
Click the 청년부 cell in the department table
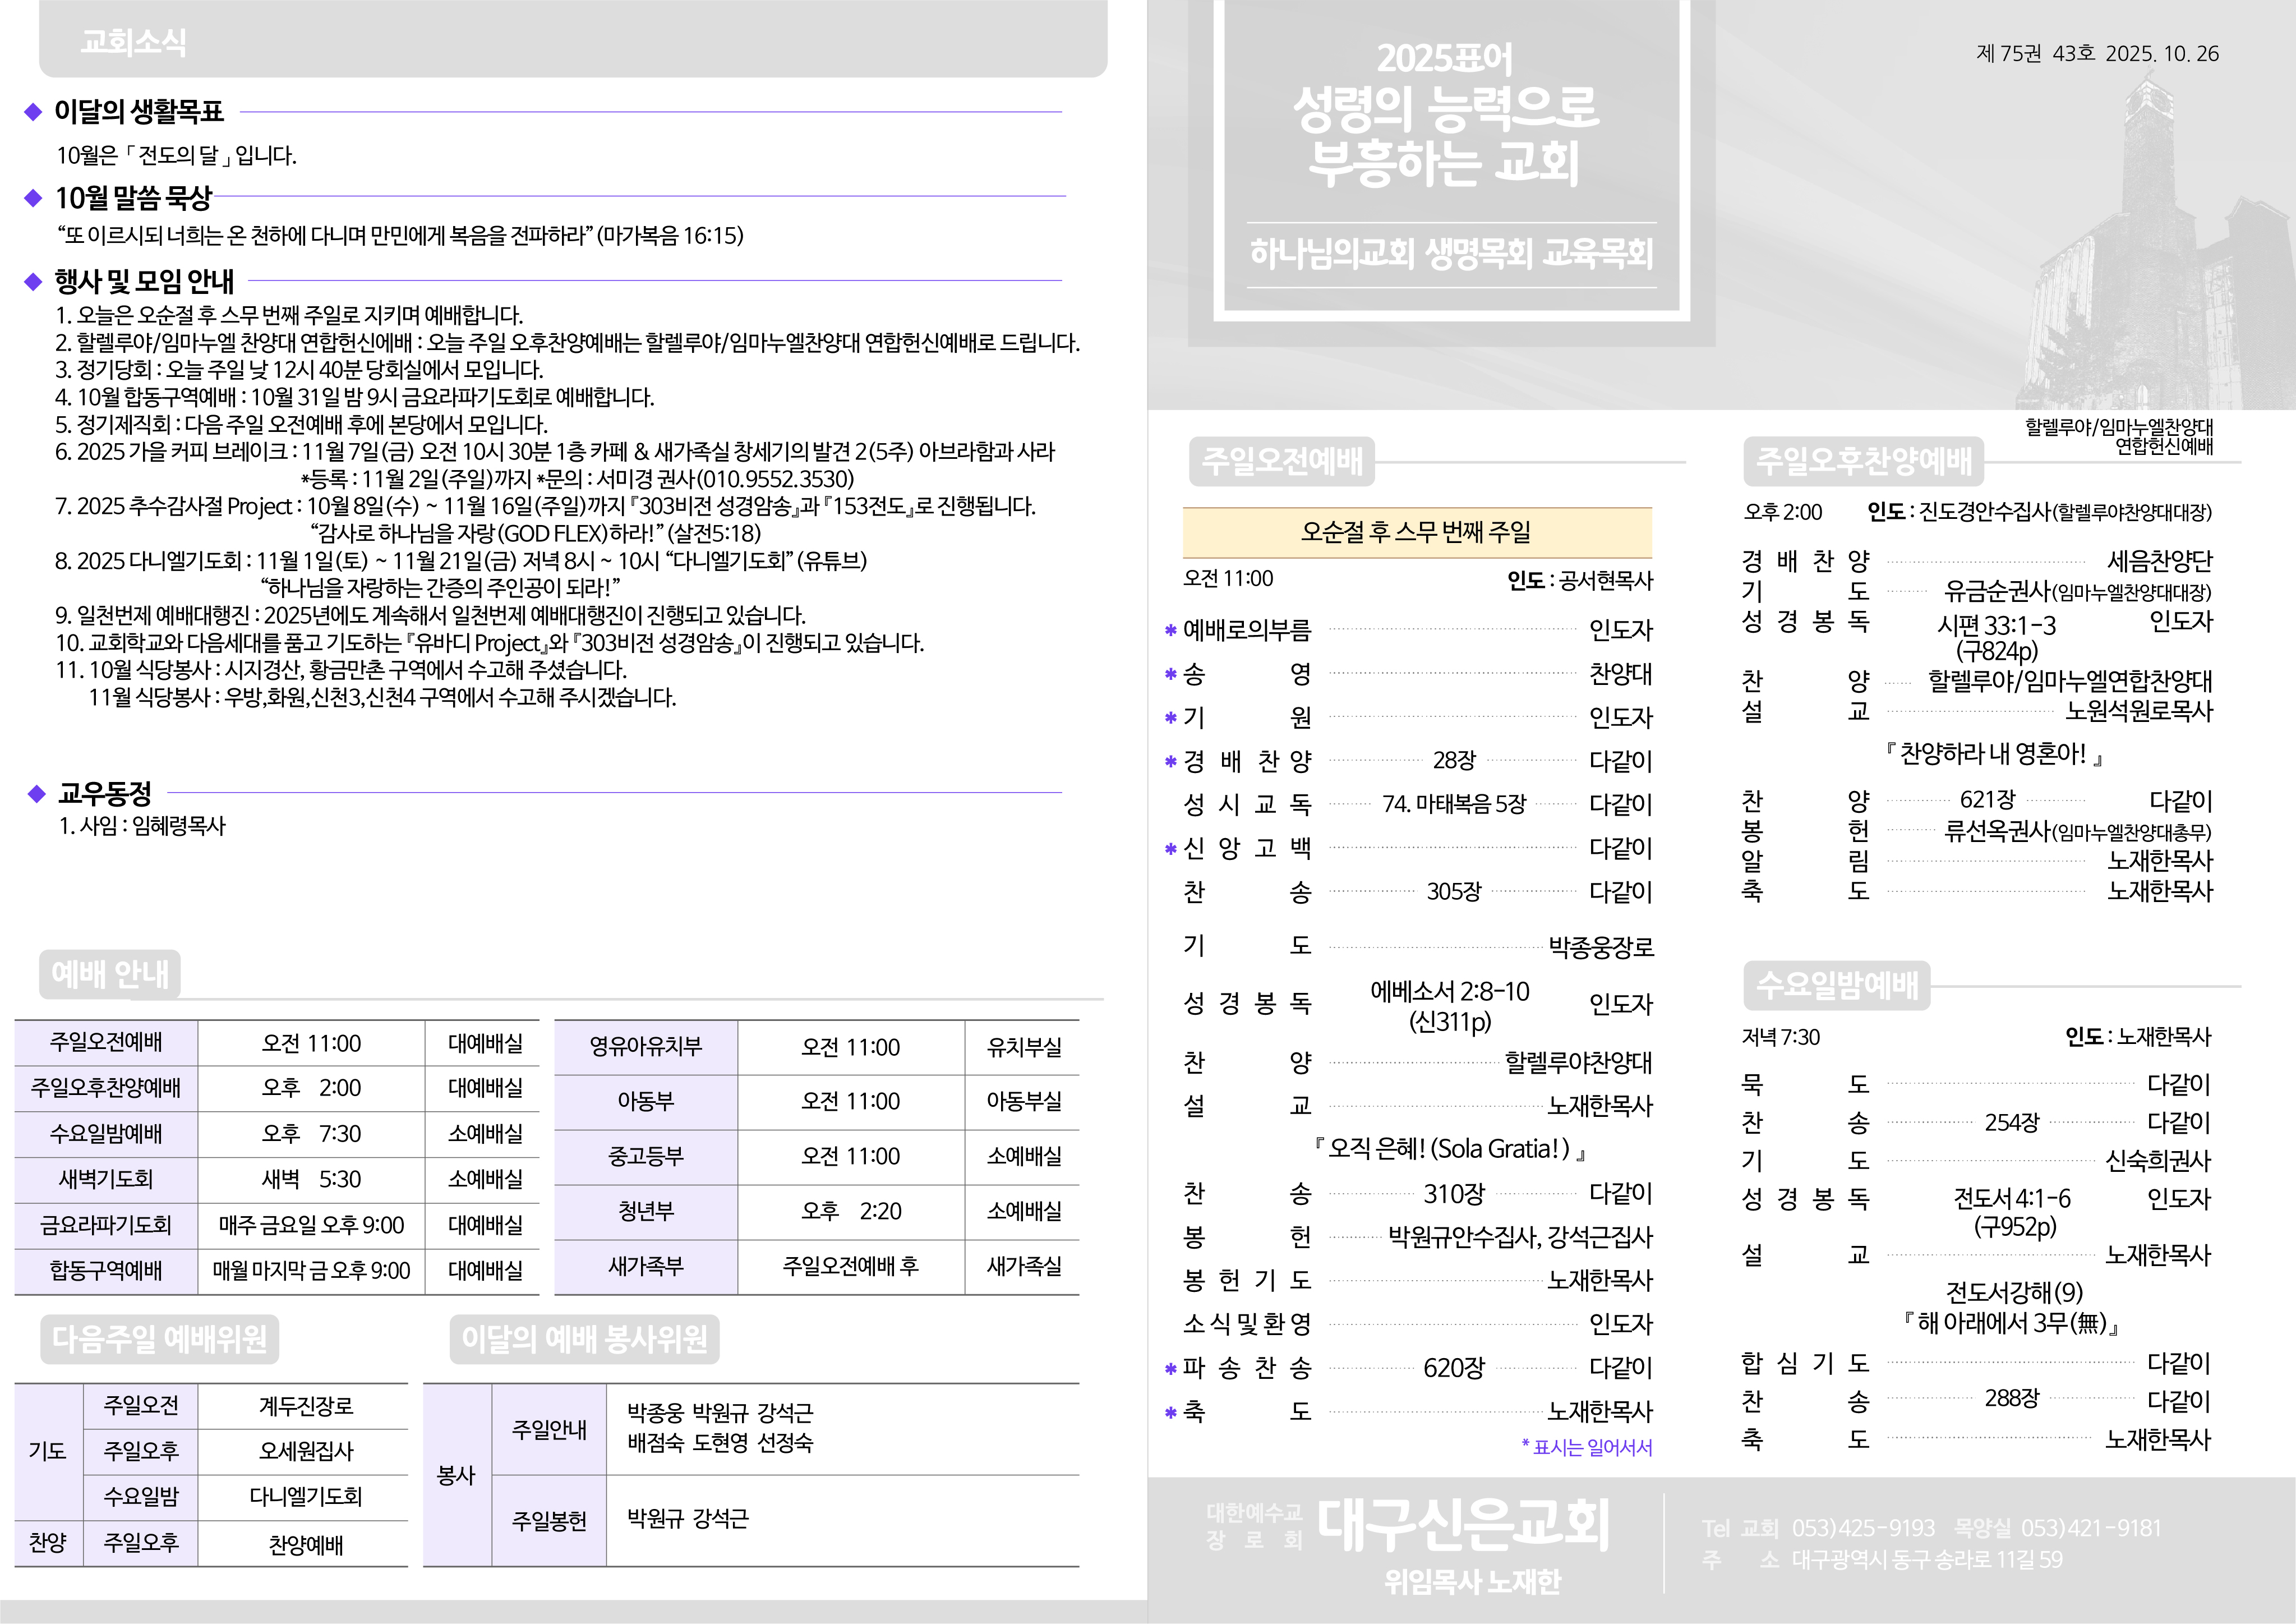pyautogui.click(x=646, y=1212)
